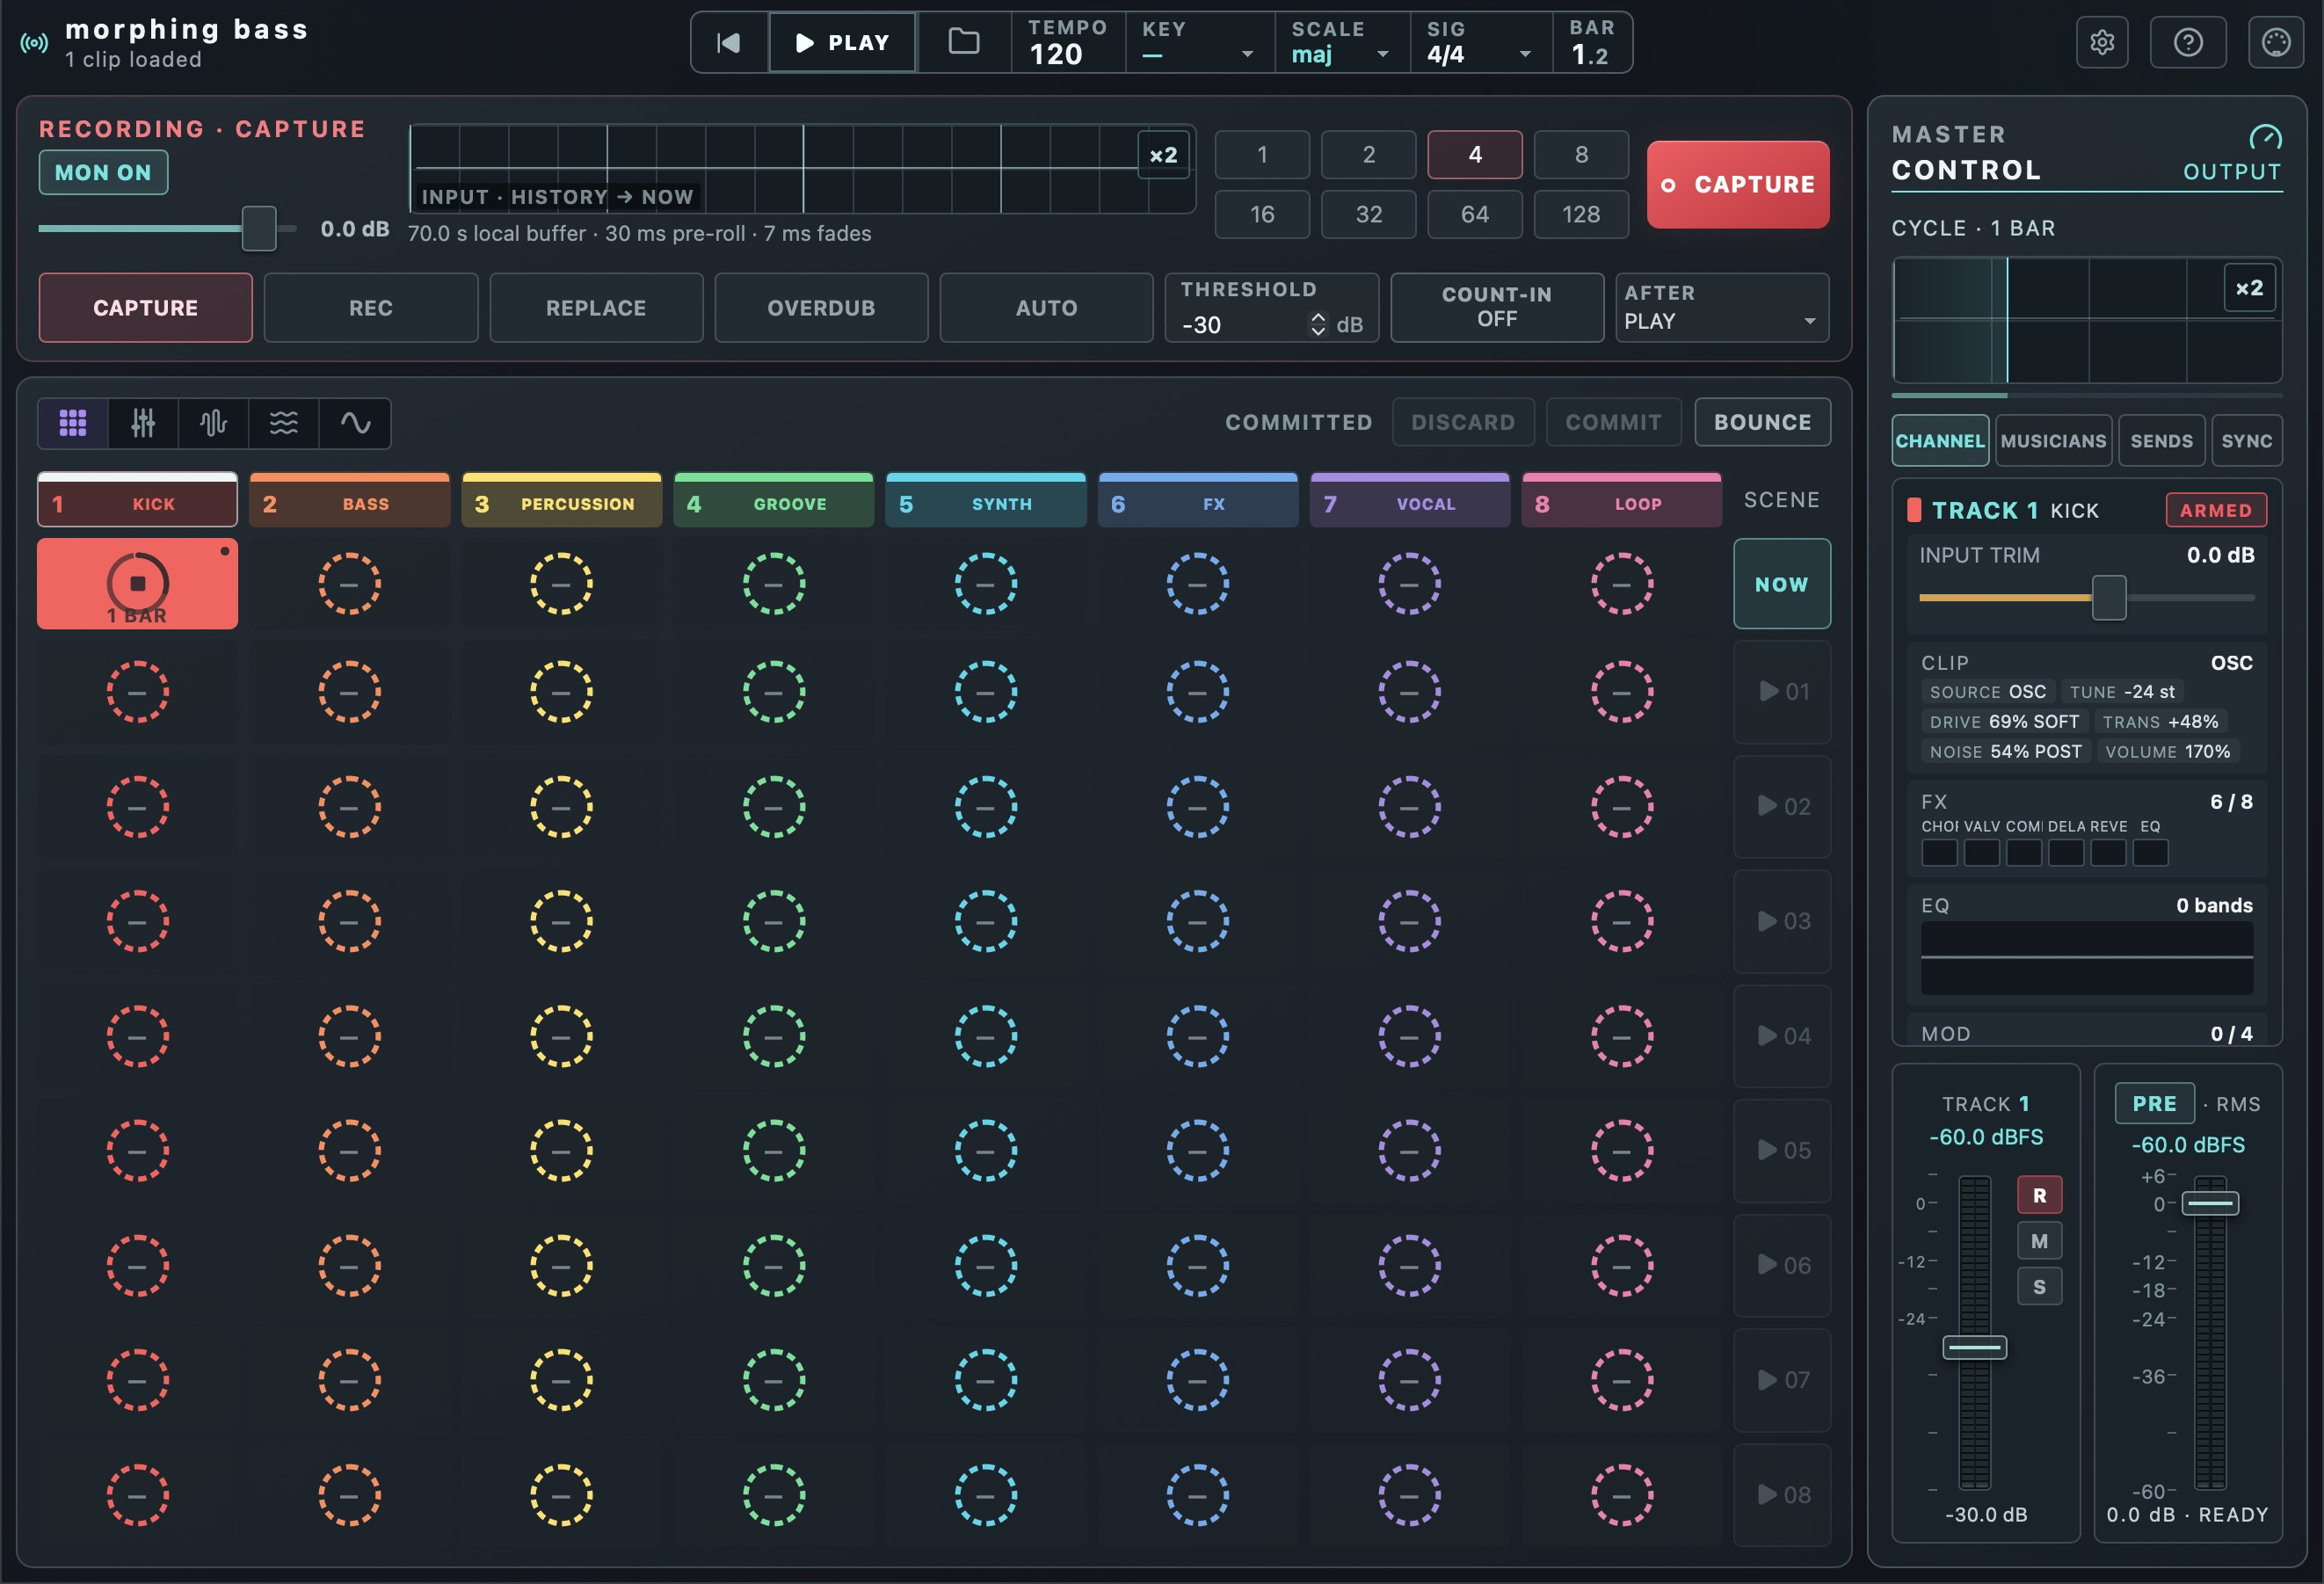Click the red CAPTURE button
The image size is (2324, 1584).
pos(1738,185)
